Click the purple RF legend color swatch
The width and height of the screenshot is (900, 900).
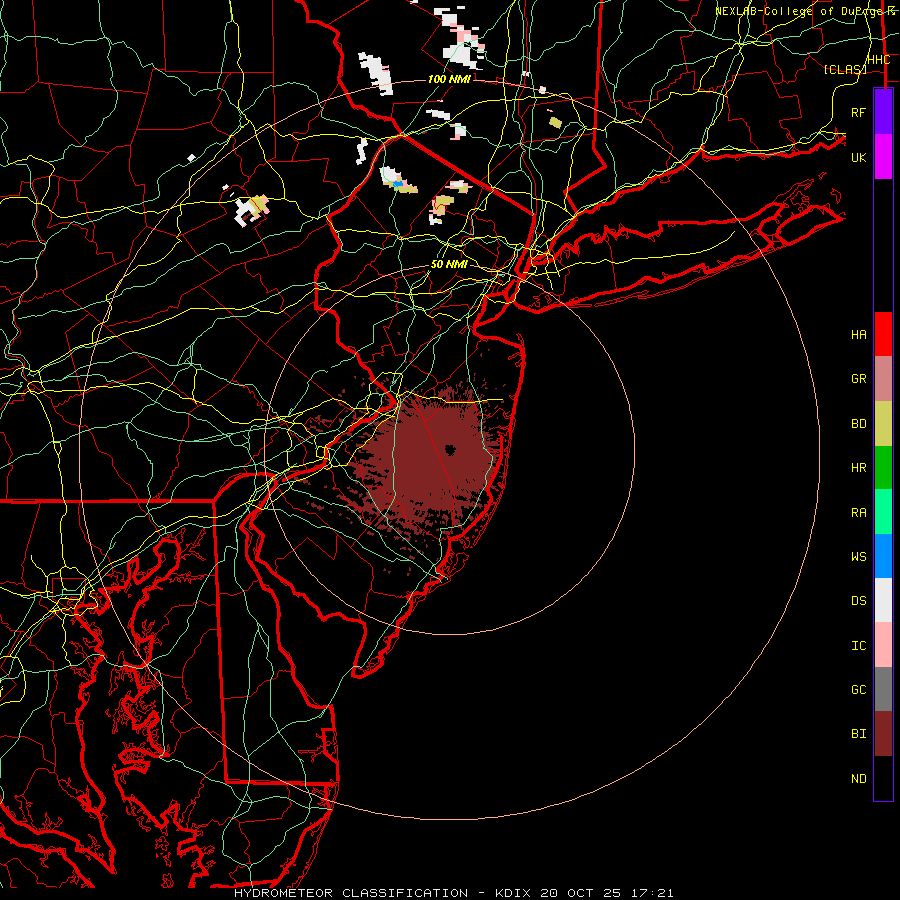[883, 112]
